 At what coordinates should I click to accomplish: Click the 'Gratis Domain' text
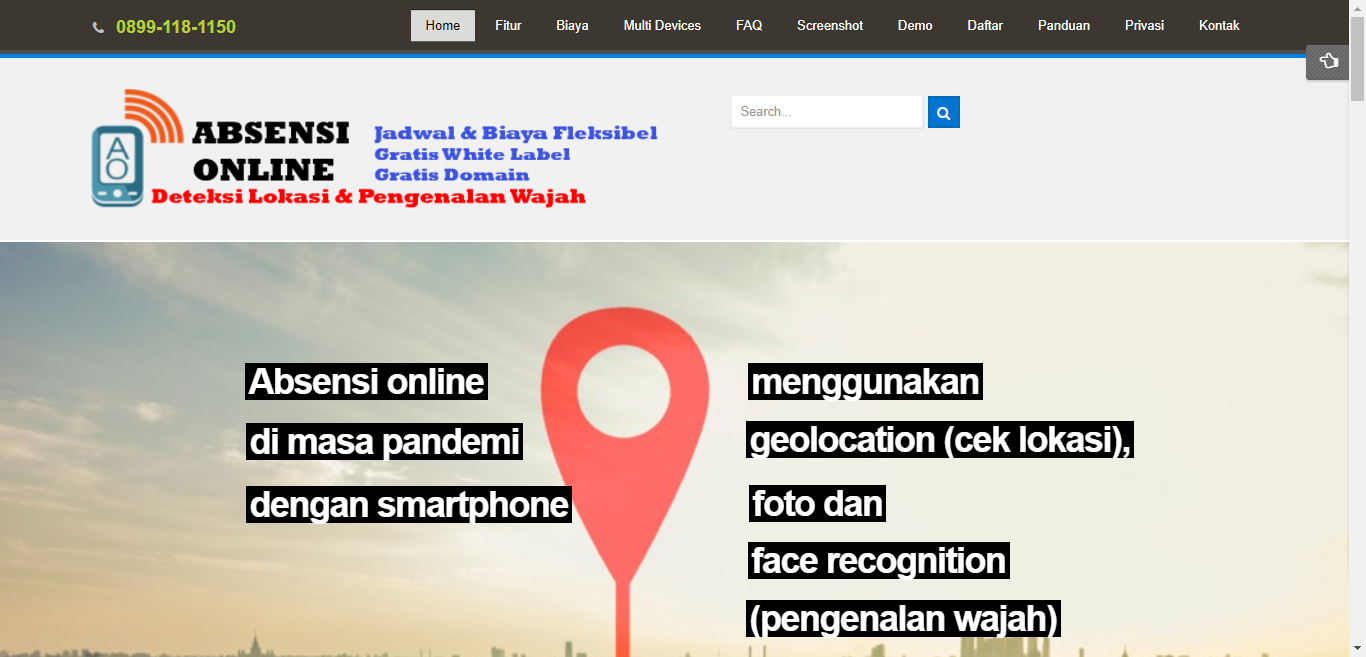451,175
